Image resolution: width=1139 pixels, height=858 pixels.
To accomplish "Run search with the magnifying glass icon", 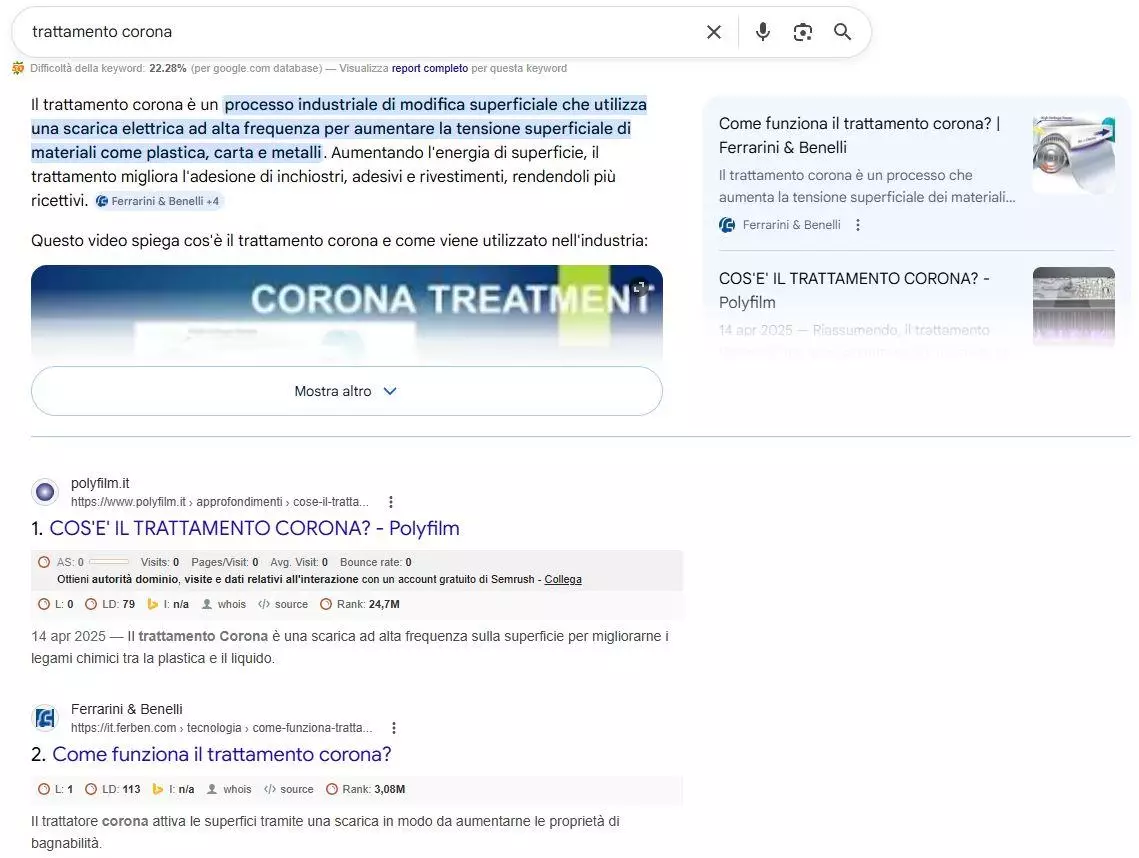I will (x=843, y=32).
